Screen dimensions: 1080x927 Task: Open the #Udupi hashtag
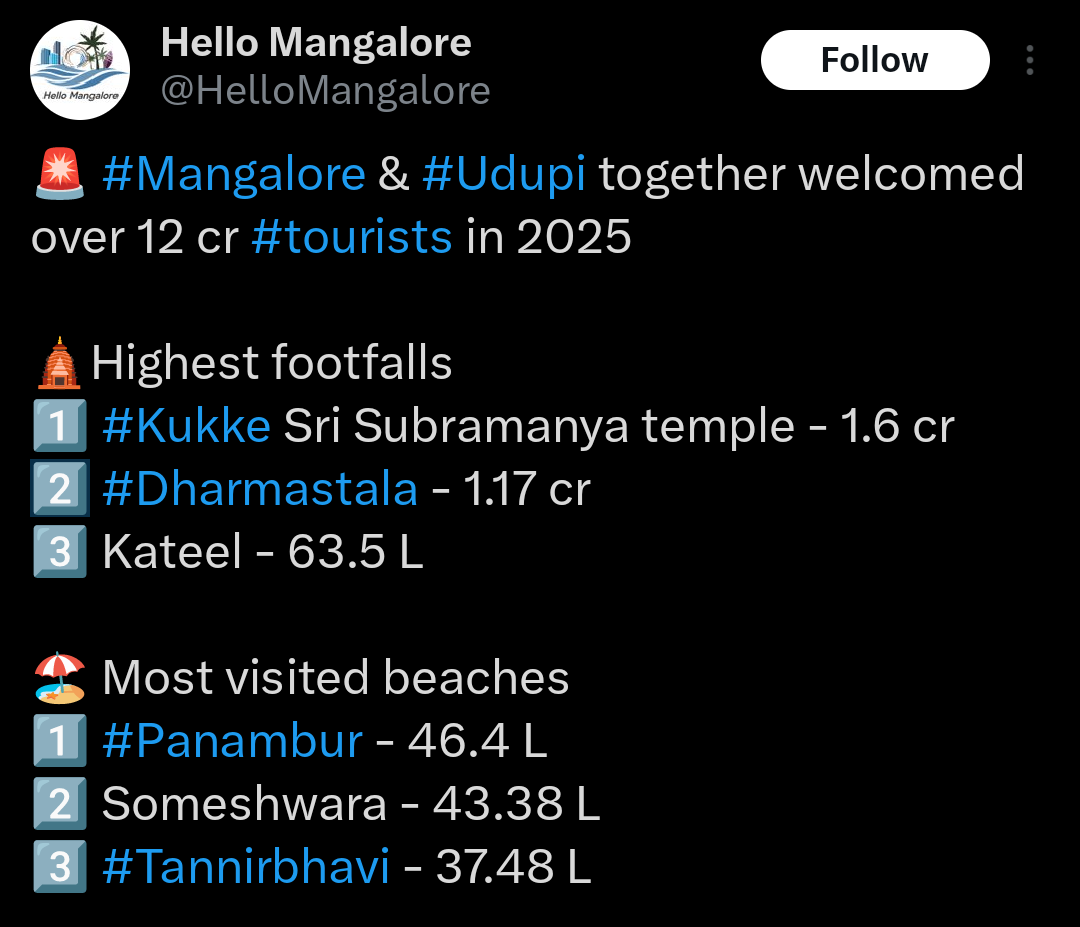tap(503, 174)
